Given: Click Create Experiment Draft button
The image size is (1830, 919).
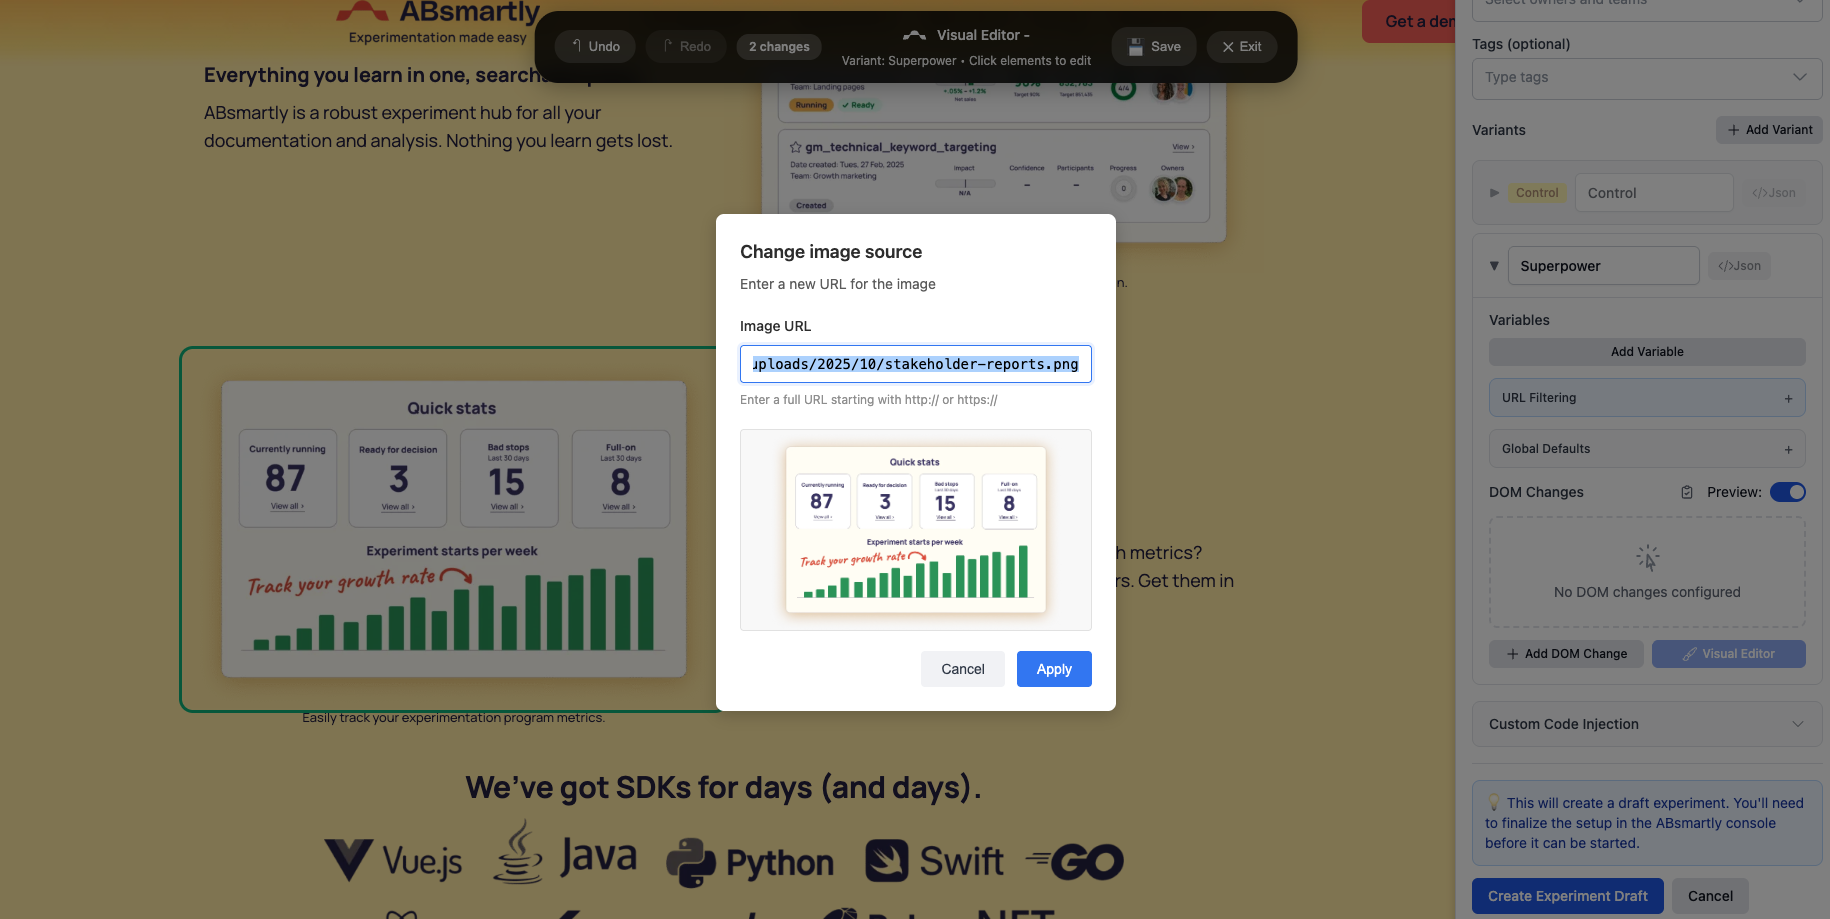Looking at the screenshot, I should (x=1567, y=896).
